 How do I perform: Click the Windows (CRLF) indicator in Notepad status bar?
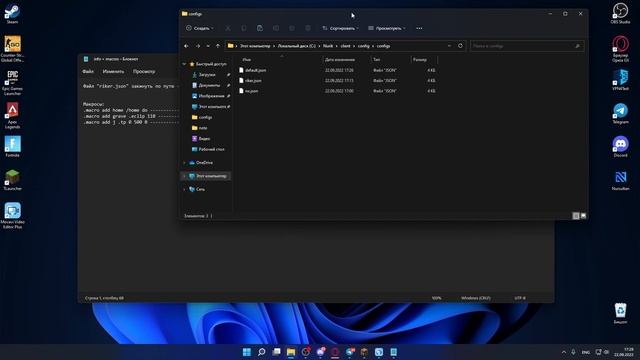(x=476, y=298)
